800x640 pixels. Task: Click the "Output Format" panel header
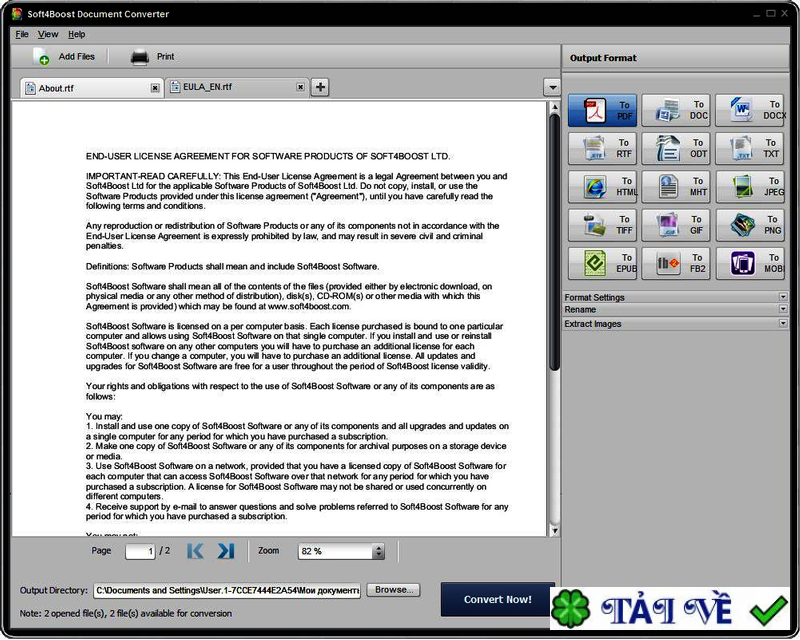[x=675, y=58]
